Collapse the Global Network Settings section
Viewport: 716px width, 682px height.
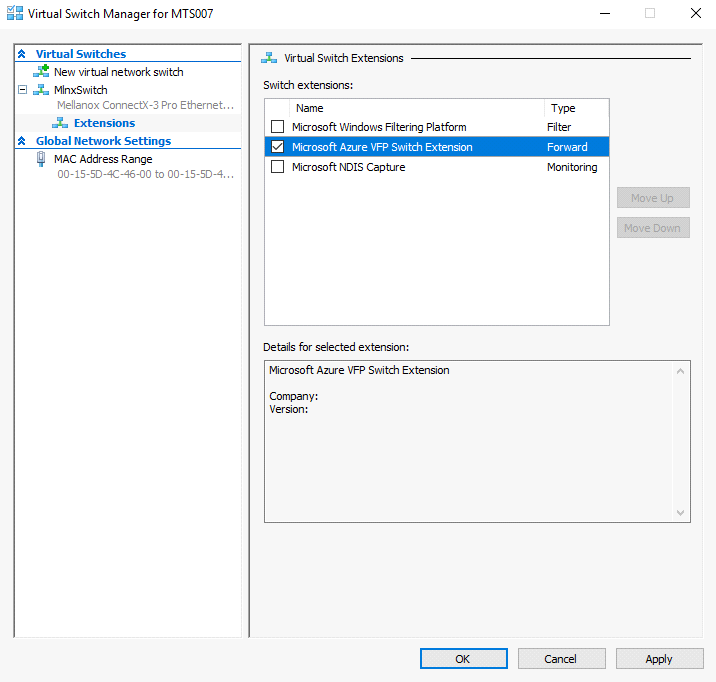[22, 141]
